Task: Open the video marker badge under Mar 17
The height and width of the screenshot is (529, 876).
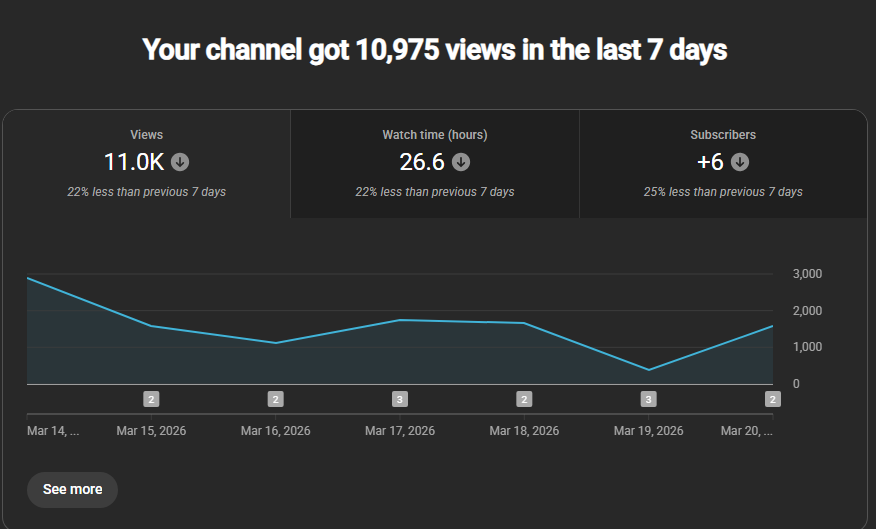Action: coord(399,399)
